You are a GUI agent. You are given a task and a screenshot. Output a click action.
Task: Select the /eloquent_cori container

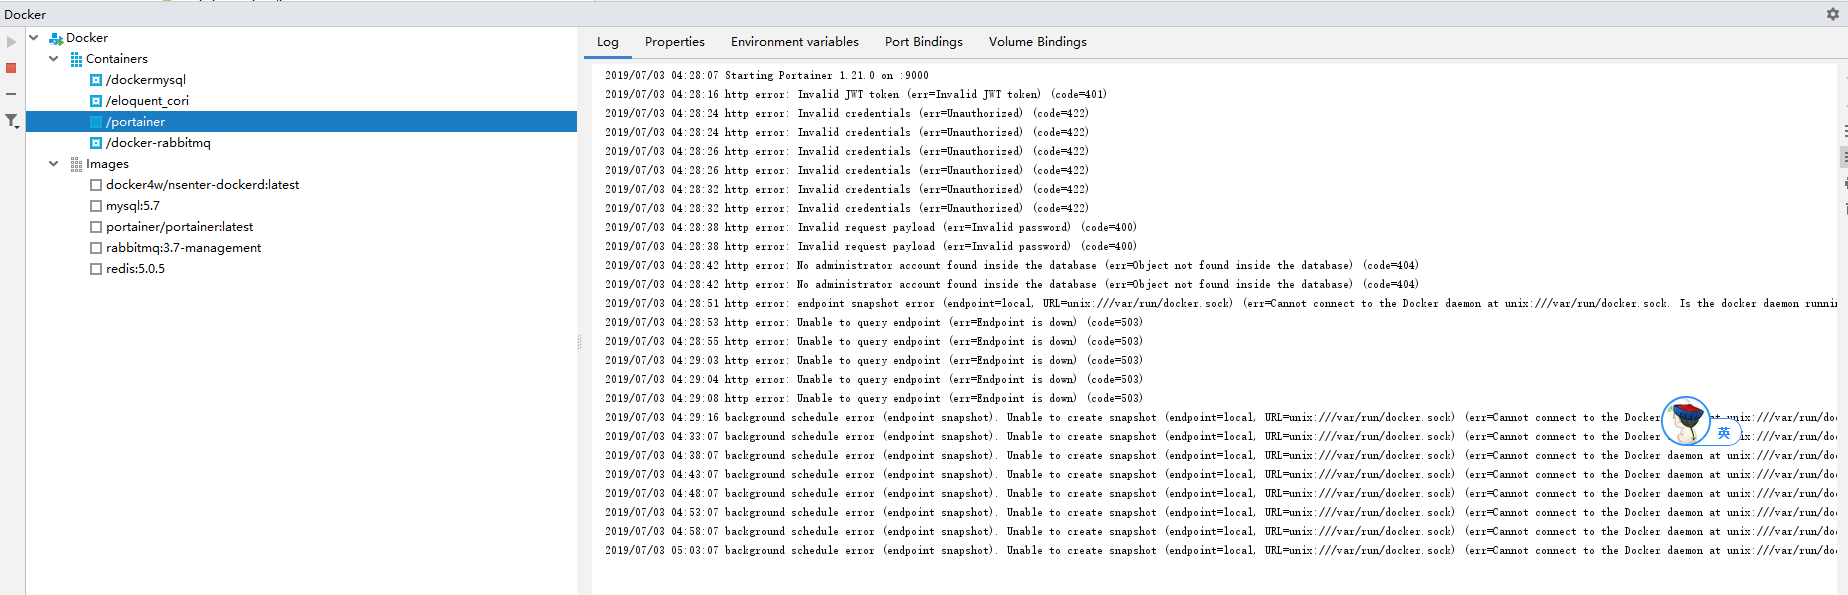click(147, 101)
